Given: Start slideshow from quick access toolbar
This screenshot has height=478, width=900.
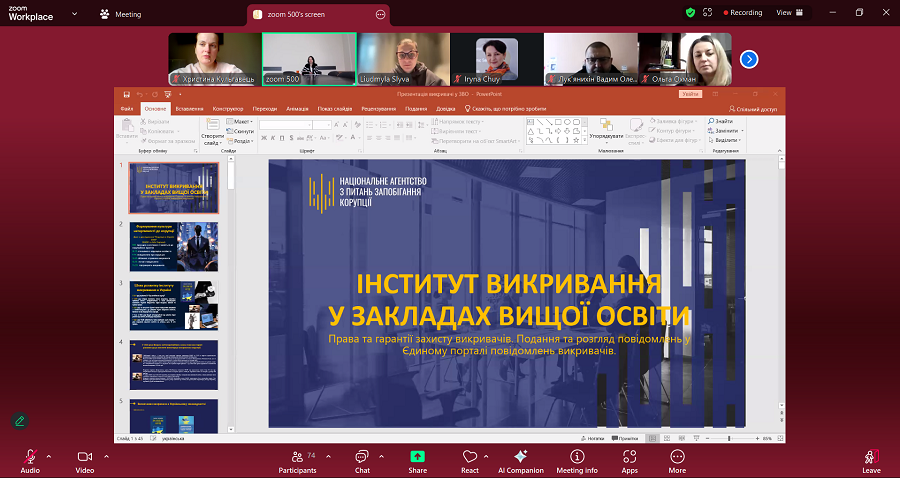Looking at the screenshot, I should tap(168, 94).
